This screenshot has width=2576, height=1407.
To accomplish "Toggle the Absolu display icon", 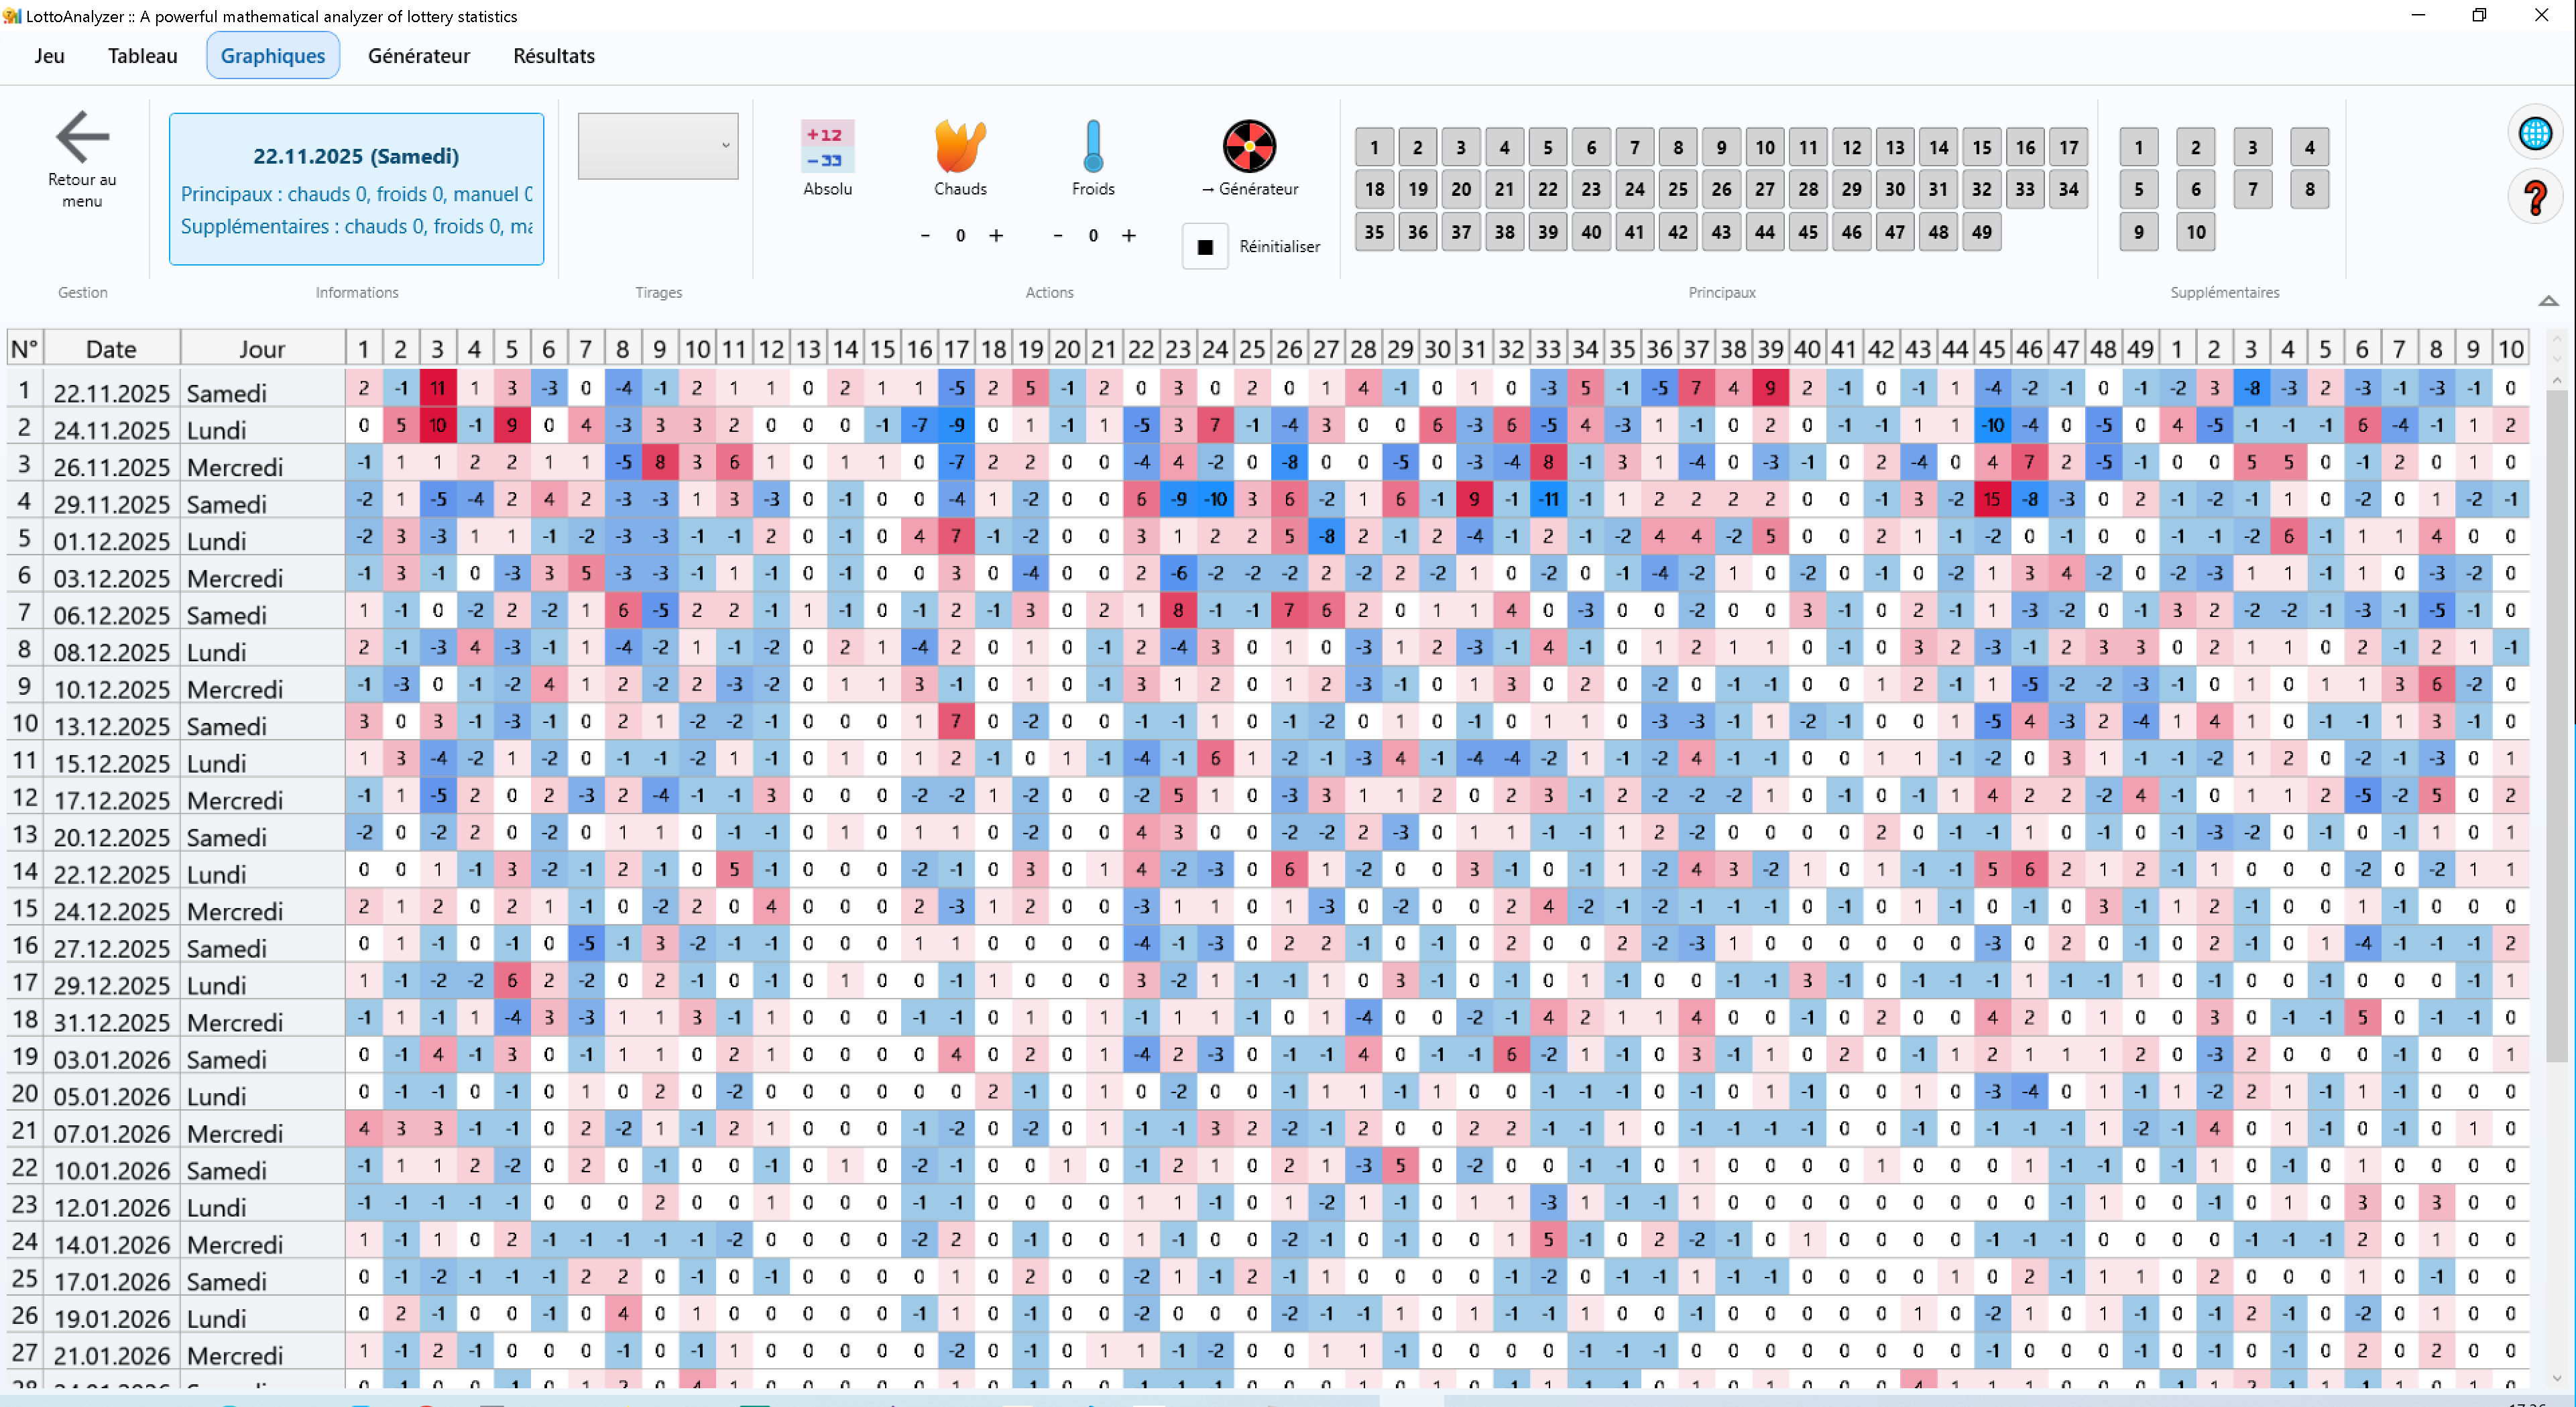I will tap(827, 147).
